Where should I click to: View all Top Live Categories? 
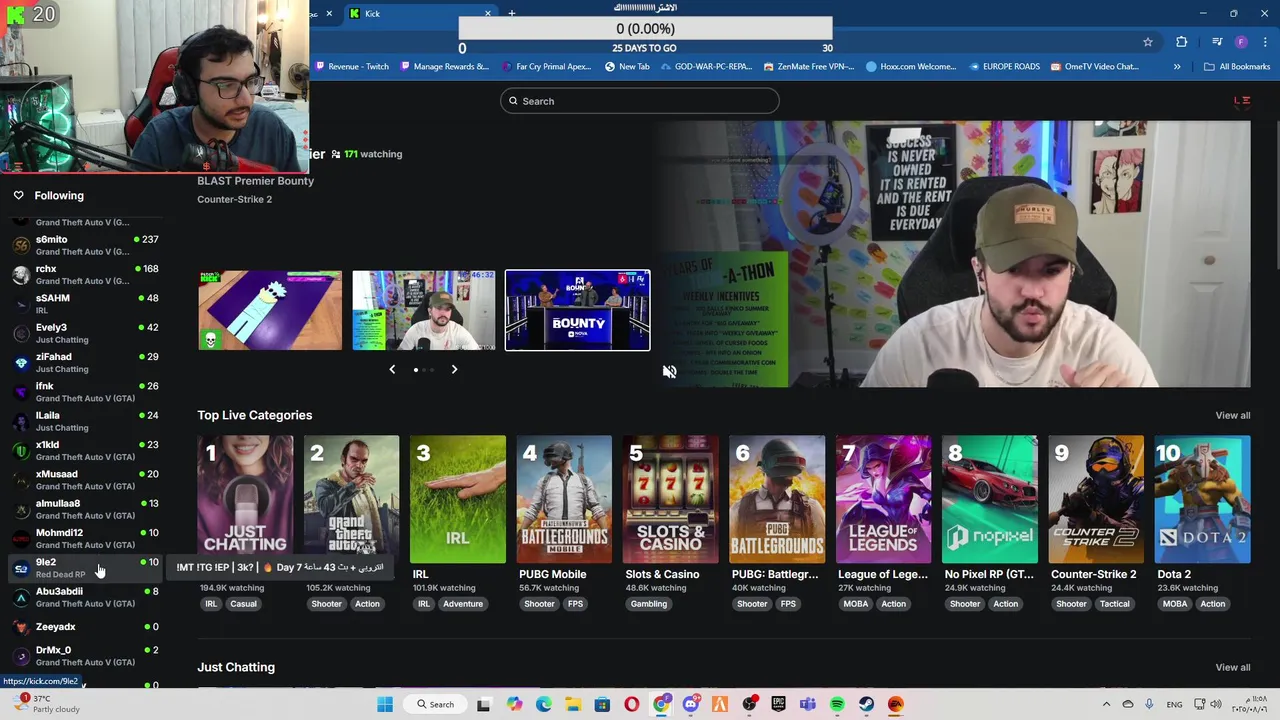click(1232, 415)
